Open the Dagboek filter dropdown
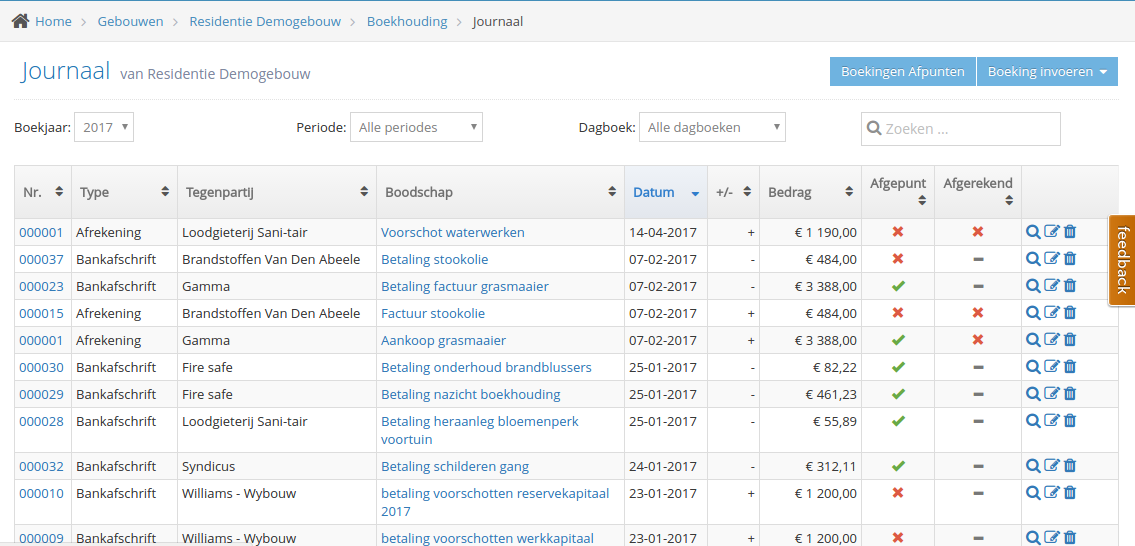The width and height of the screenshot is (1135, 546). click(x=712, y=127)
